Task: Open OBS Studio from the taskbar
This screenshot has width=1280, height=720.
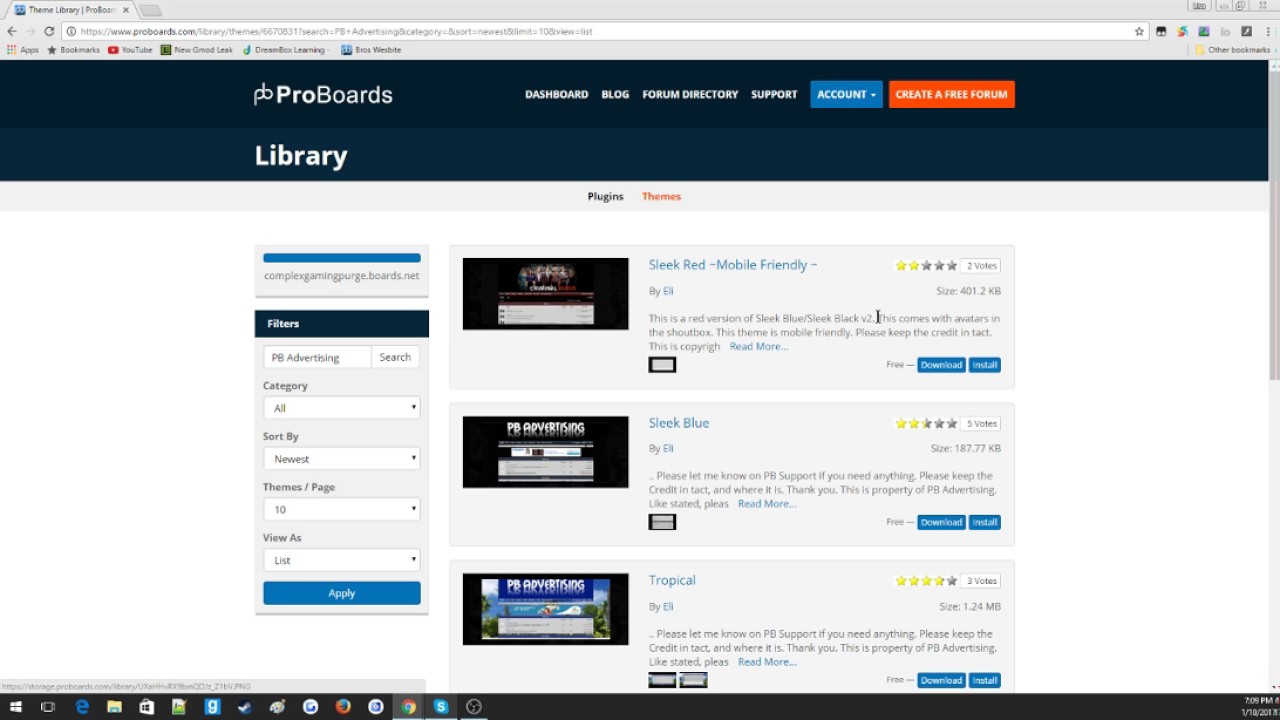Action: click(474, 707)
